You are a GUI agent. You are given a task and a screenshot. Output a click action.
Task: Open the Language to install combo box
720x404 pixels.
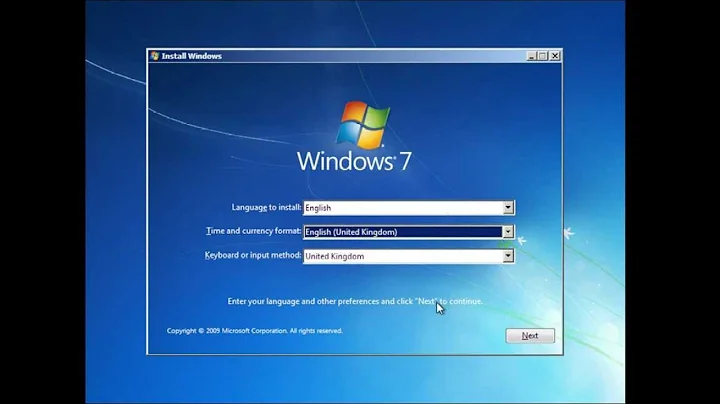pyautogui.click(x=409, y=208)
